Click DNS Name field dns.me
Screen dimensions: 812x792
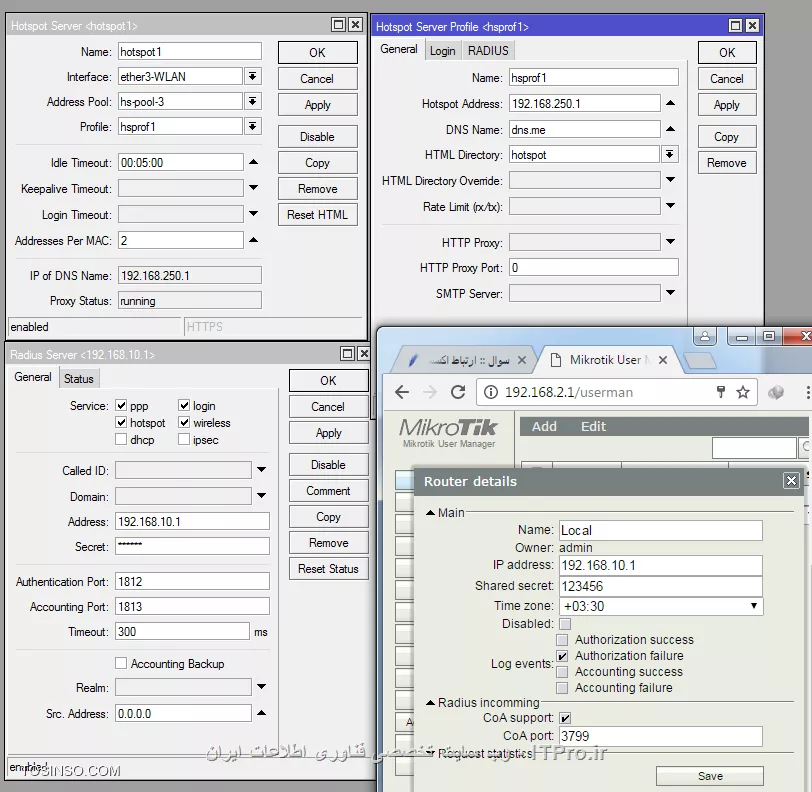(584, 129)
